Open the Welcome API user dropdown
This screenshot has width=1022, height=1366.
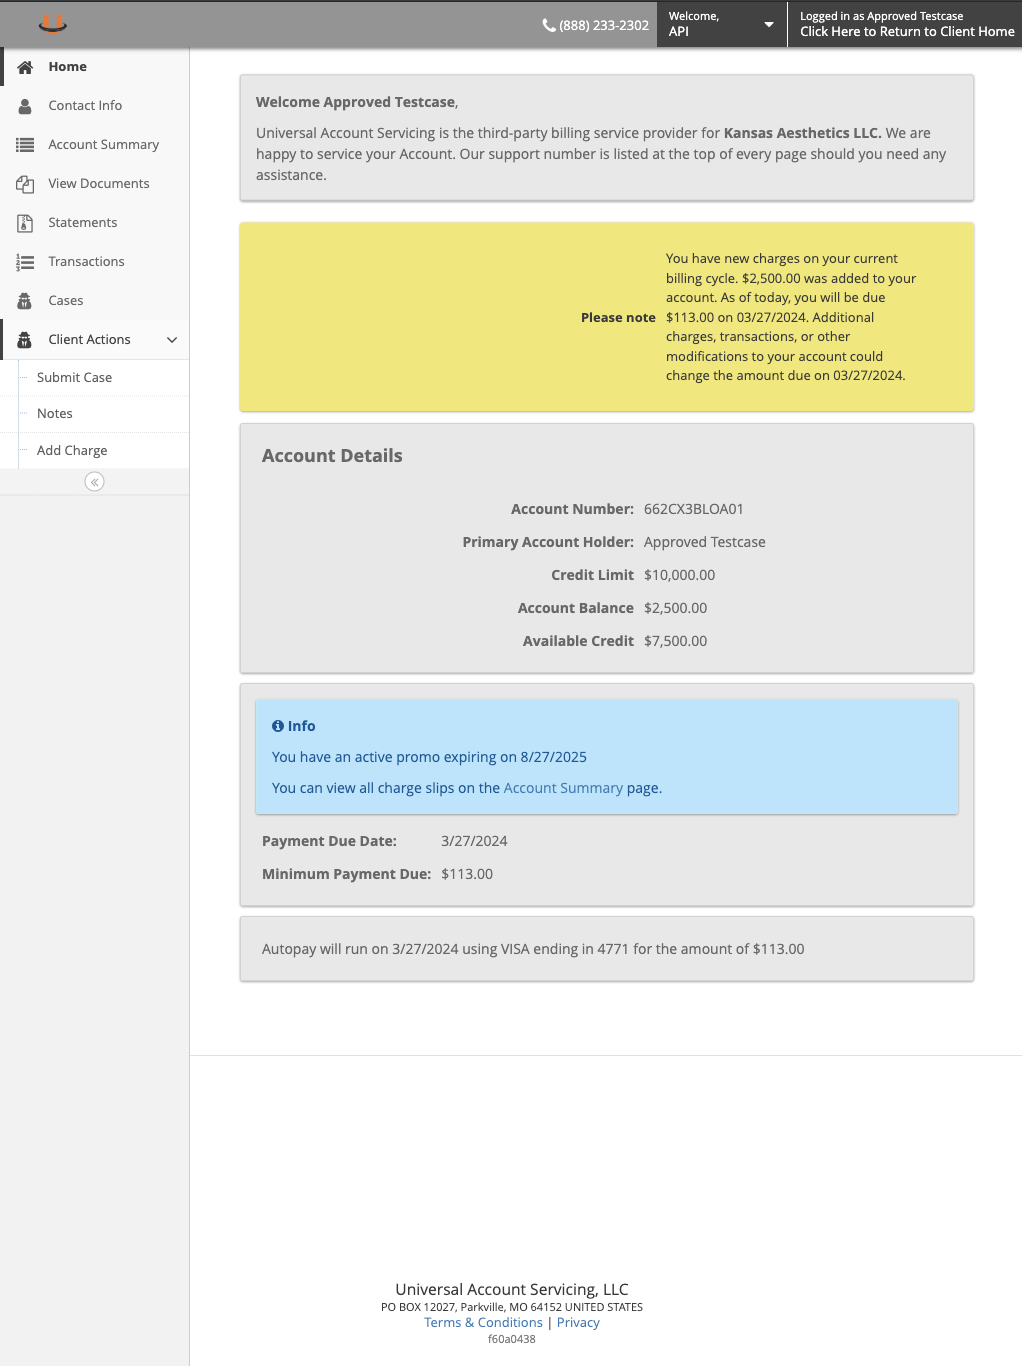tap(722, 24)
